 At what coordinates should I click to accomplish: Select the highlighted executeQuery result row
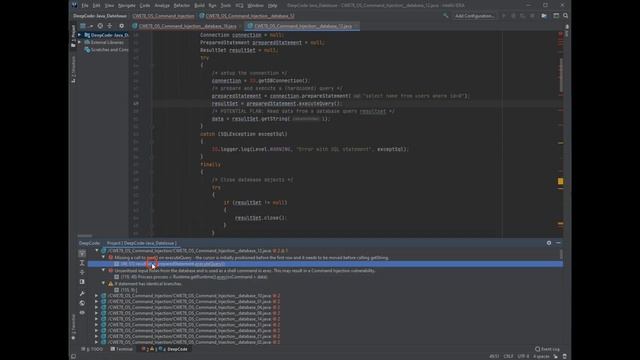(325, 264)
